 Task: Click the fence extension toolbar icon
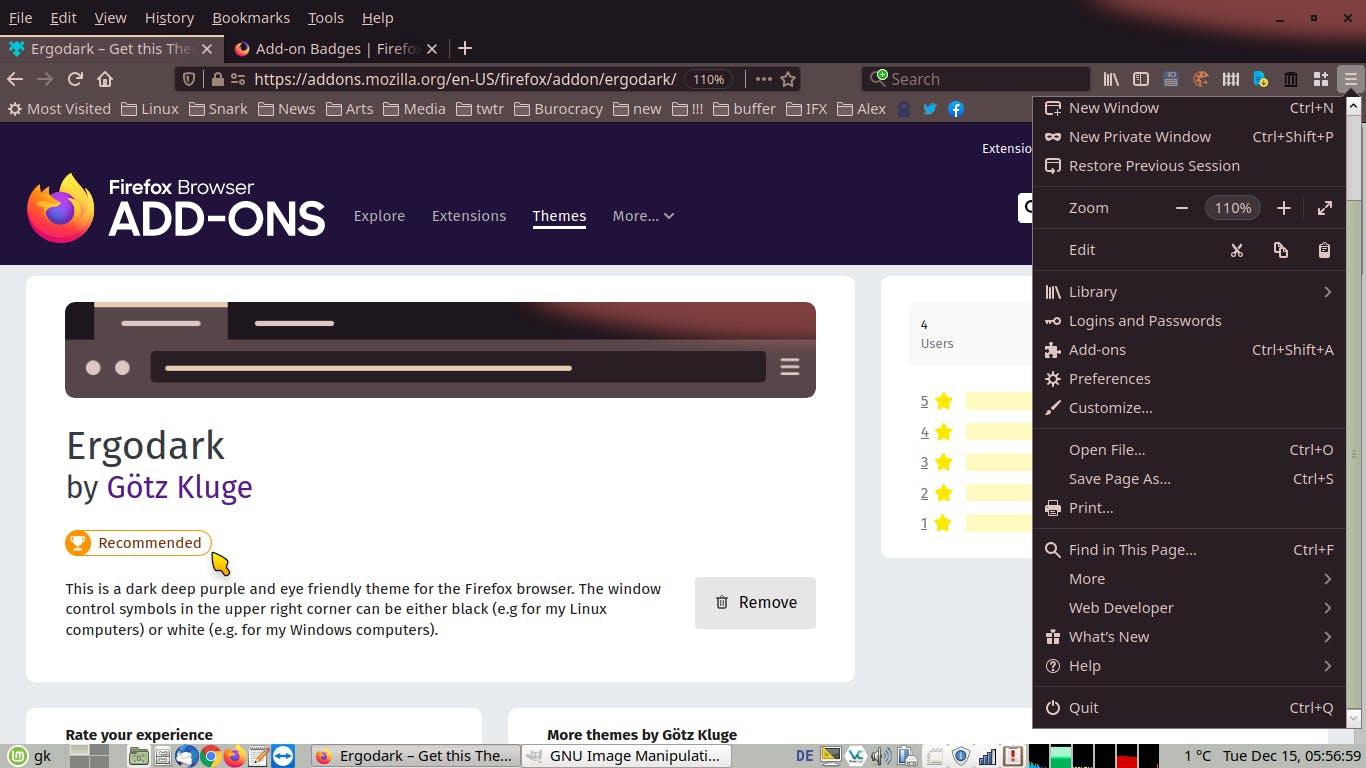(1231, 79)
